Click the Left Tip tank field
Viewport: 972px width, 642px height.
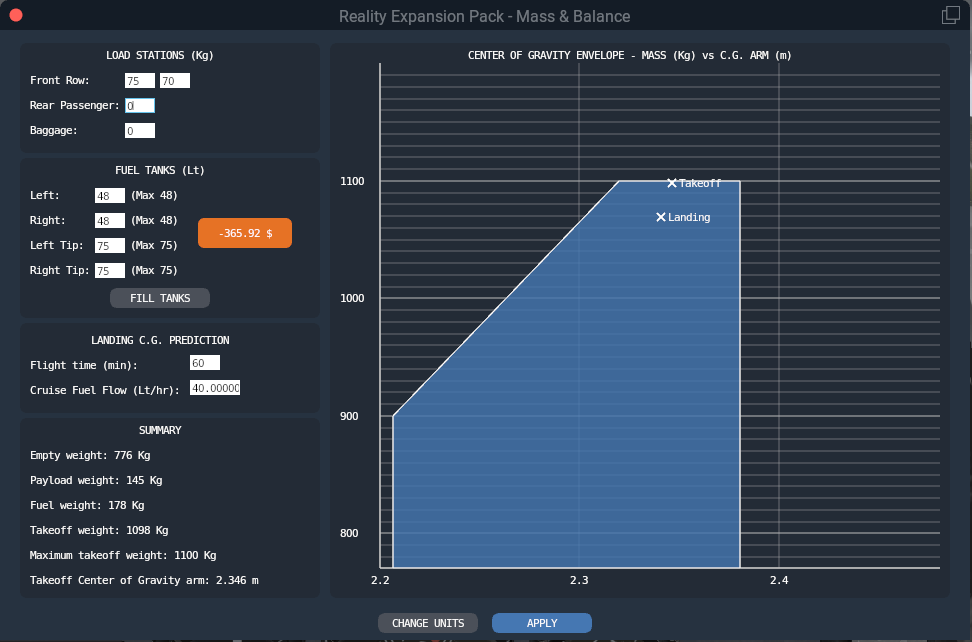(109, 246)
